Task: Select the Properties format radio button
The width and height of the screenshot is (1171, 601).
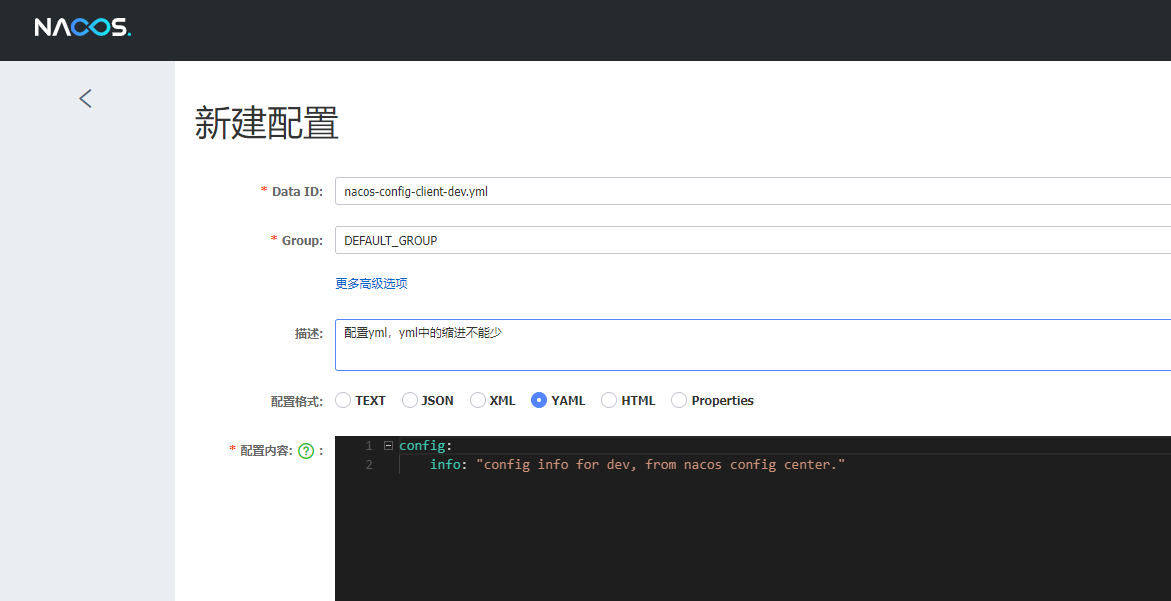Action: coord(679,400)
